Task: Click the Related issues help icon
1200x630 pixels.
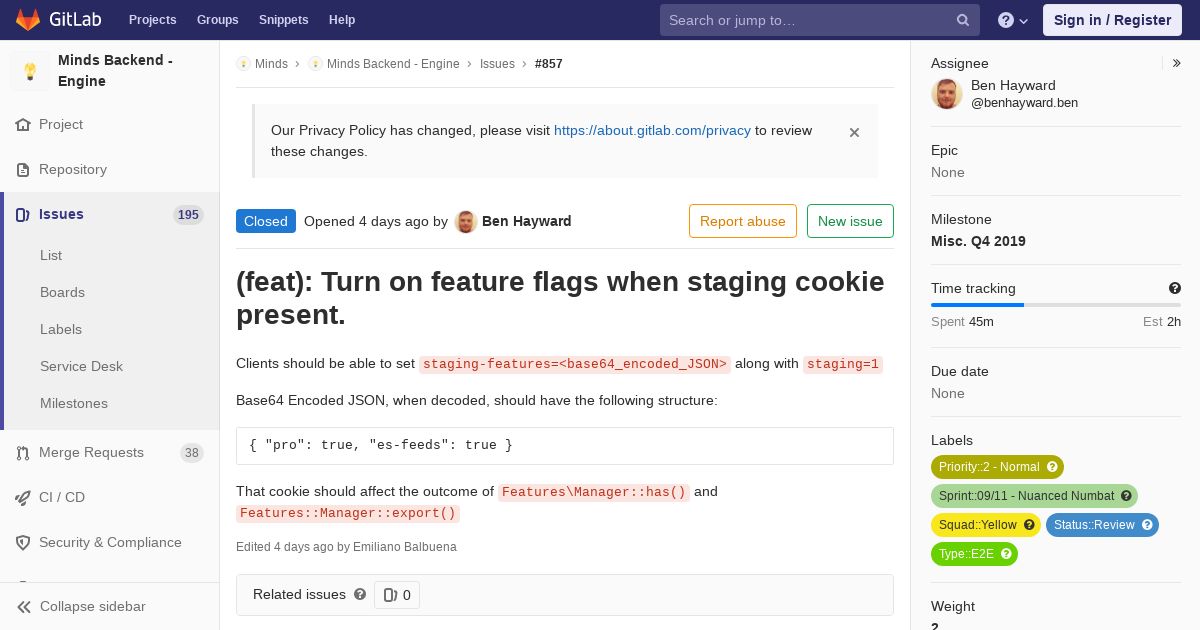Action: click(360, 594)
